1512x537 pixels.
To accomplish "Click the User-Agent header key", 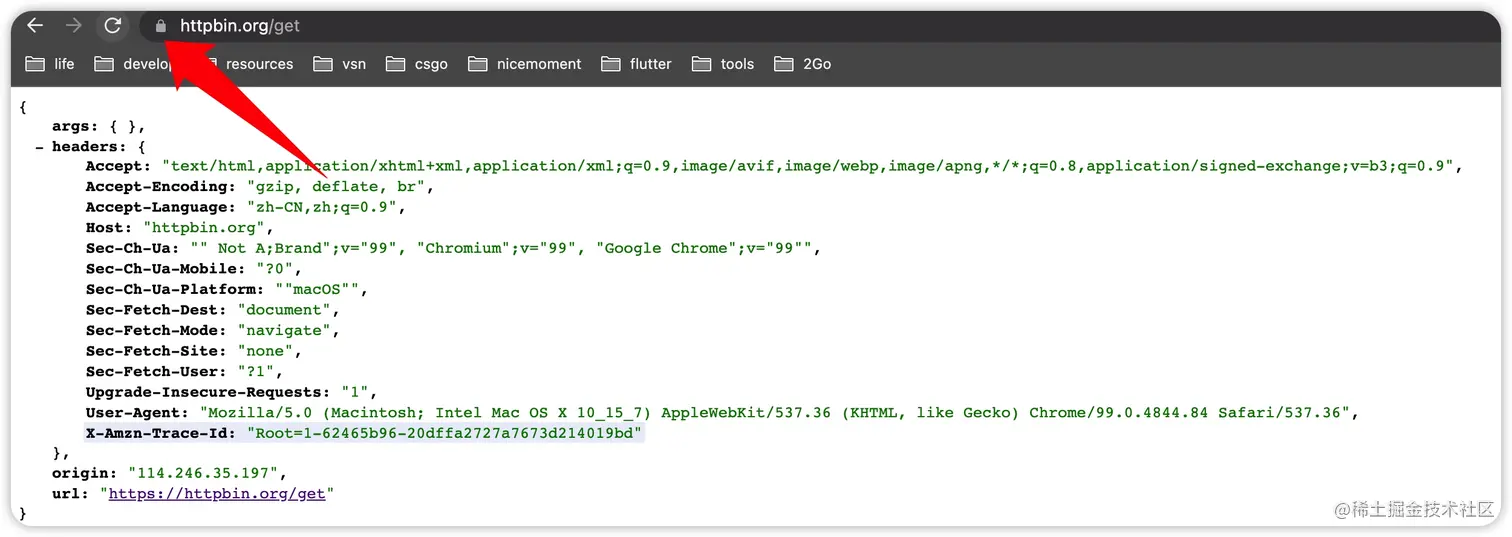I will [135, 413].
